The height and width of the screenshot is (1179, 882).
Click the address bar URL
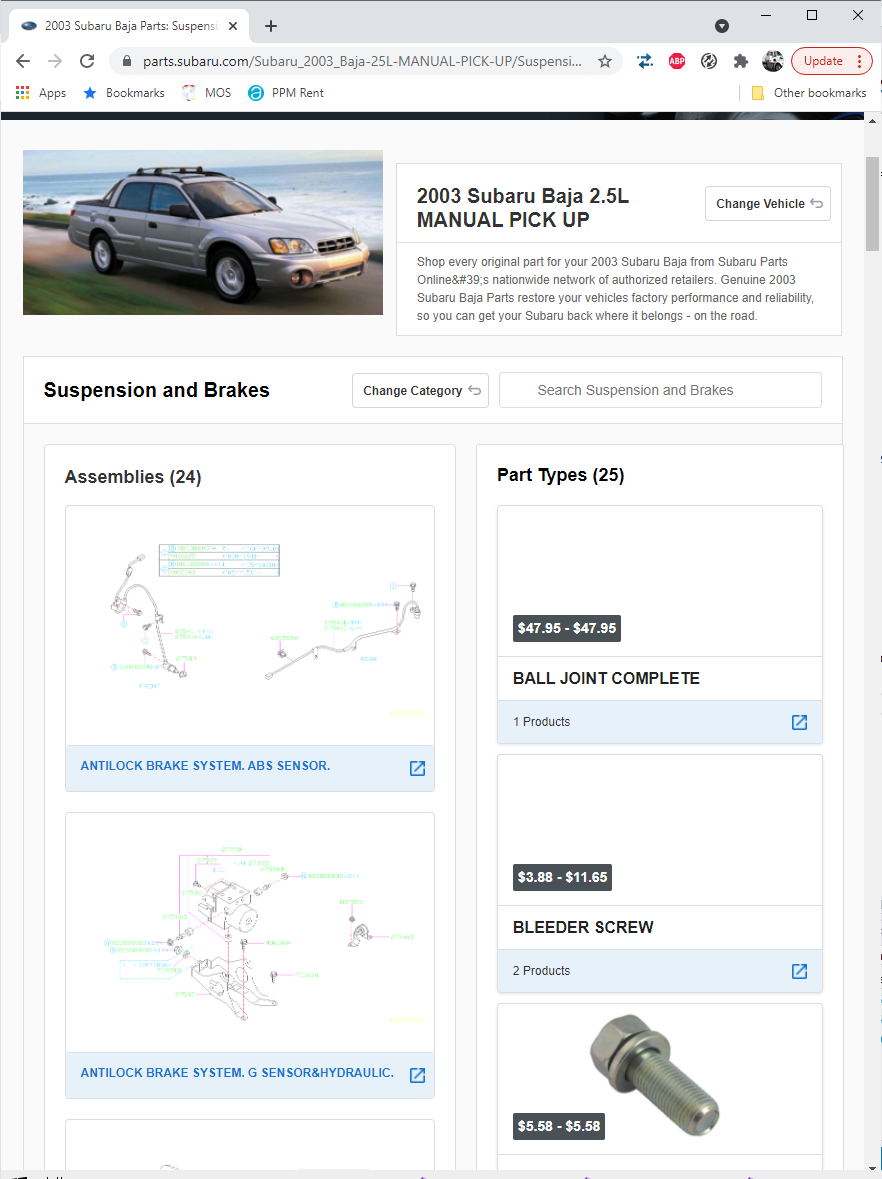coord(362,62)
